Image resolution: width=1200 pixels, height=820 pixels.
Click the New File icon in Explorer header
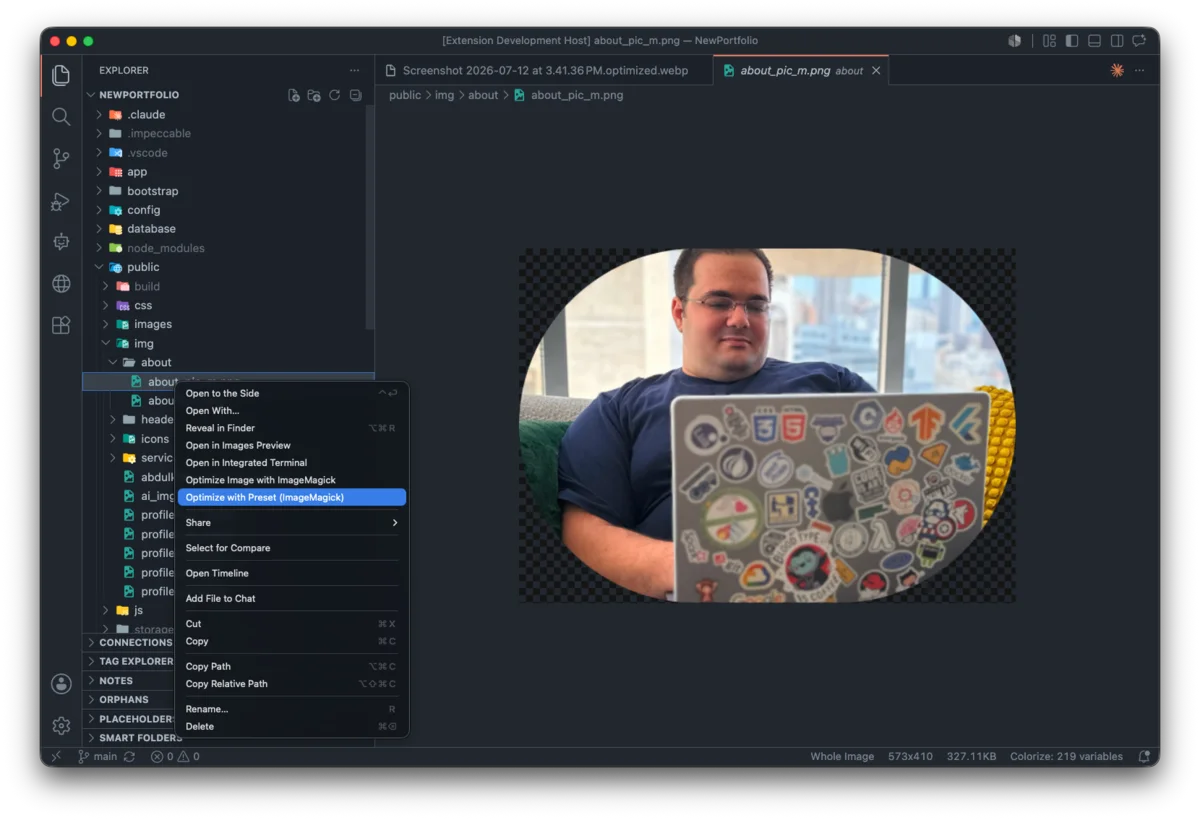294,95
